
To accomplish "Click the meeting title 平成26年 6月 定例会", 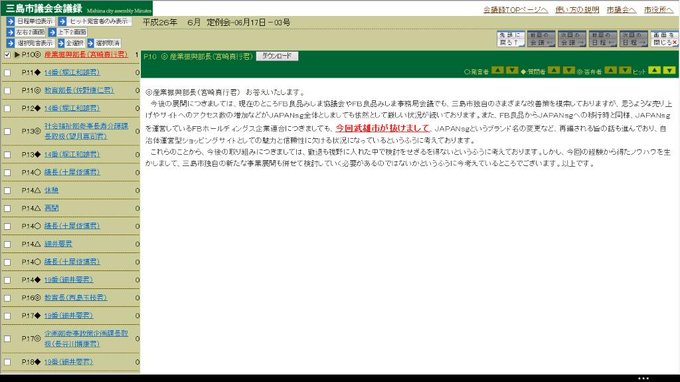I will coord(216,22).
